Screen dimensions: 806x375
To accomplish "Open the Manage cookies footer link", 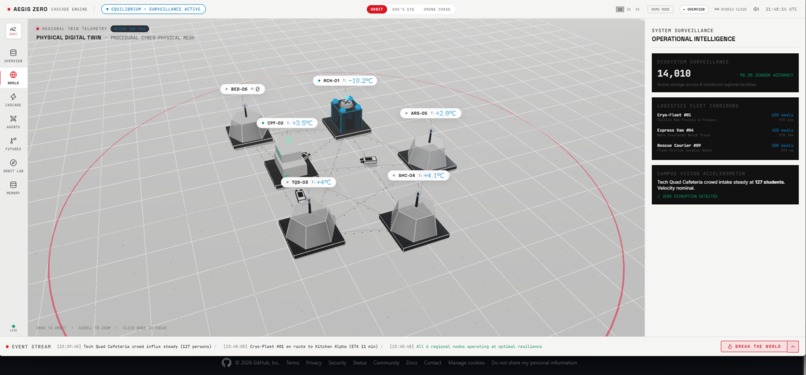I will [466, 363].
